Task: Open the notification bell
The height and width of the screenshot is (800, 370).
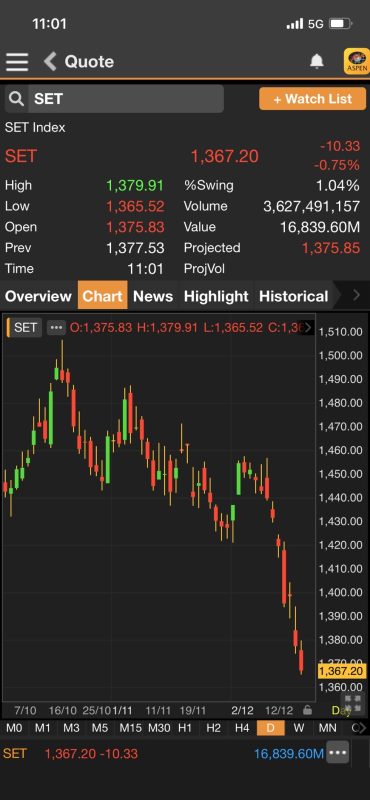Action: pyautogui.click(x=317, y=62)
